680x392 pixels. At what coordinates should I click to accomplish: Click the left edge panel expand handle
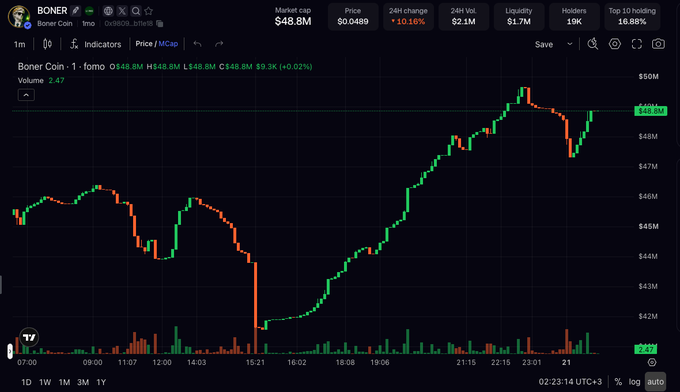point(10,351)
